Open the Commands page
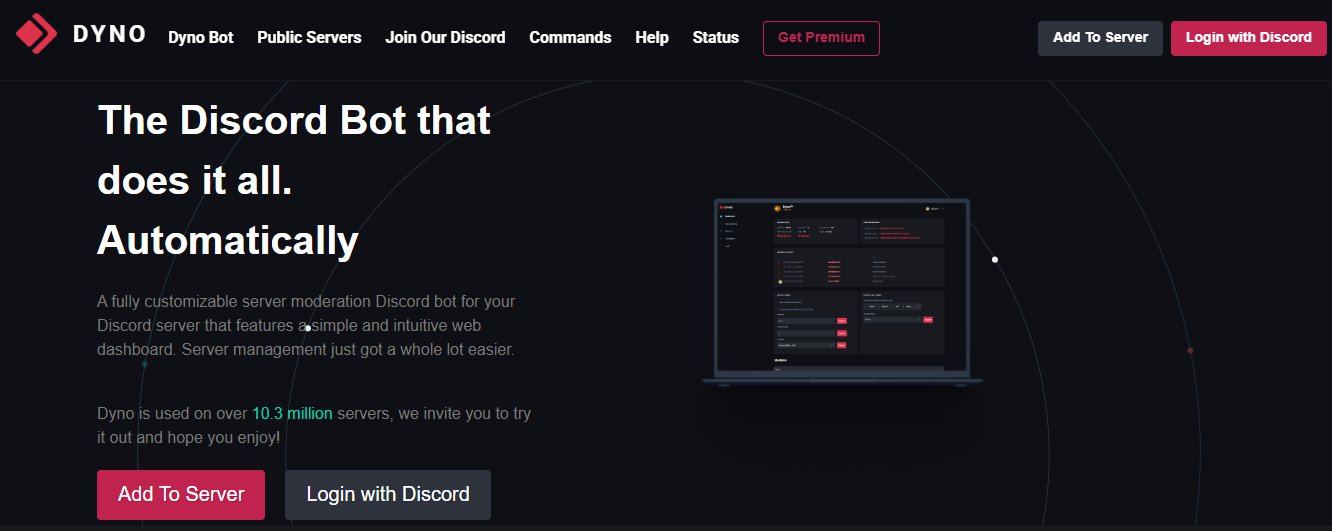The width and height of the screenshot is (1332, 531). [570, 38]
